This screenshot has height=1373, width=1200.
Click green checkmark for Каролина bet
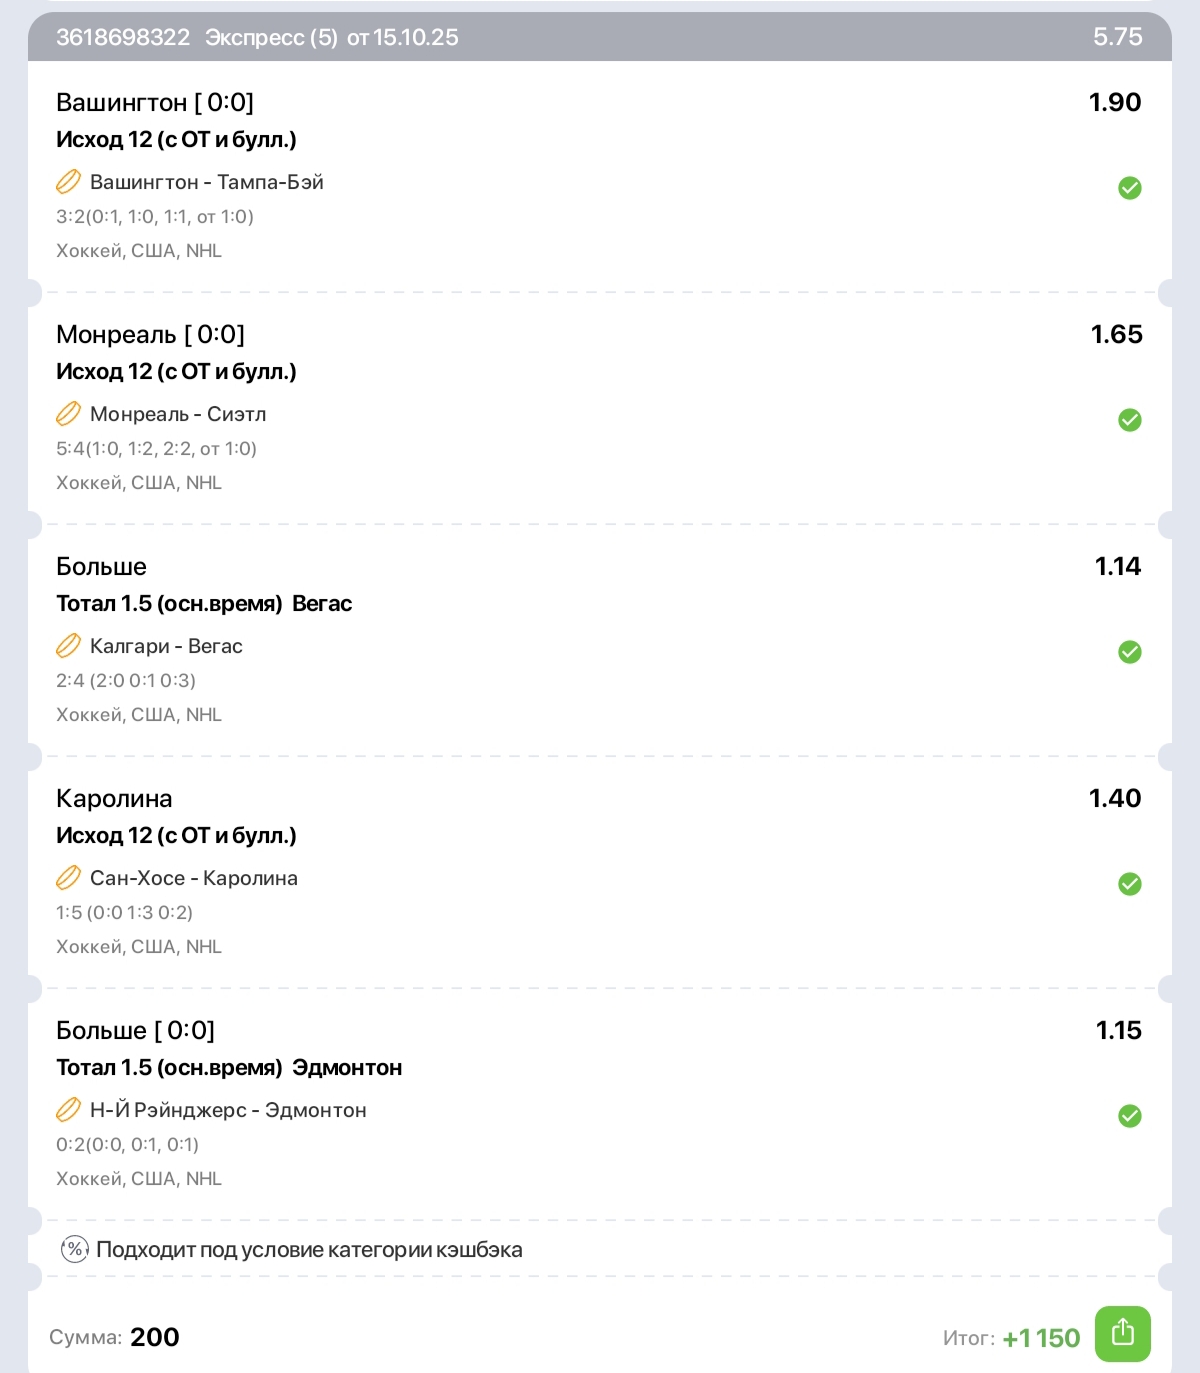click(1129, 884)
